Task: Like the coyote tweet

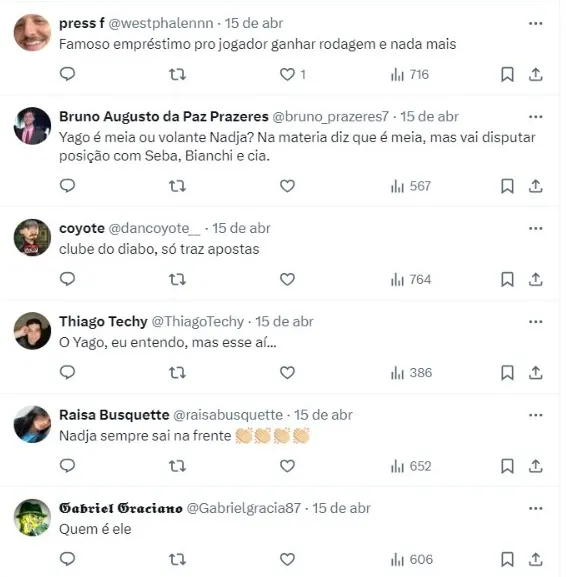Action: 287,280
